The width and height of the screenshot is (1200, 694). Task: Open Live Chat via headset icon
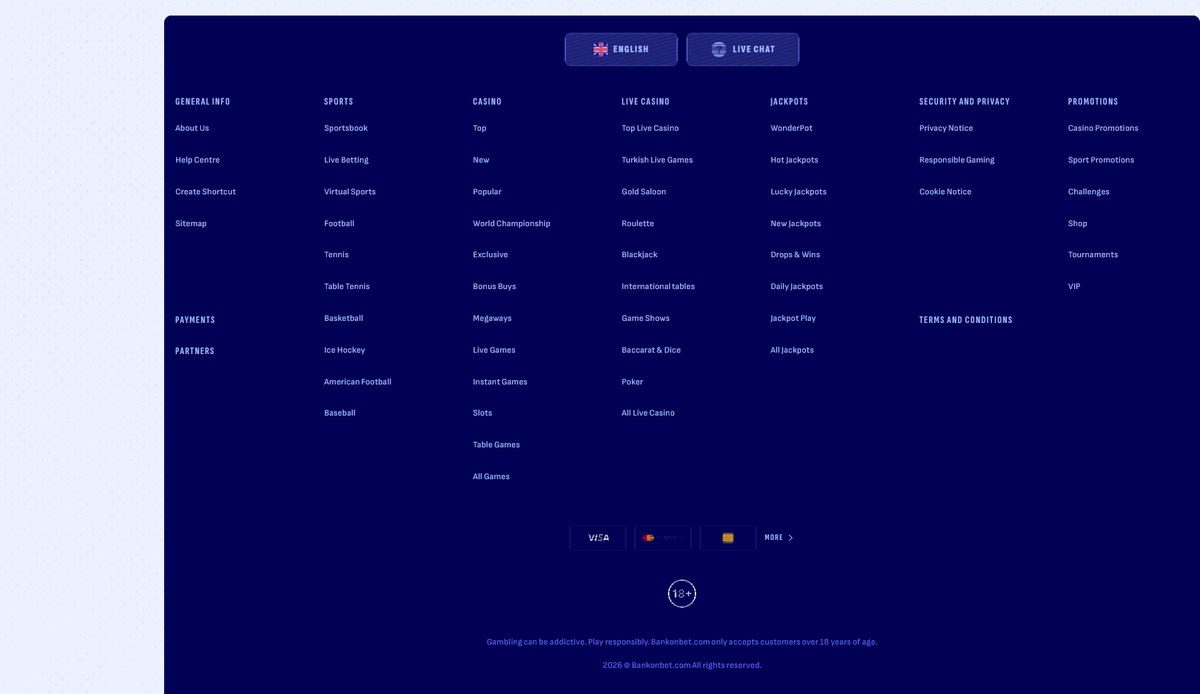(718, 49)
